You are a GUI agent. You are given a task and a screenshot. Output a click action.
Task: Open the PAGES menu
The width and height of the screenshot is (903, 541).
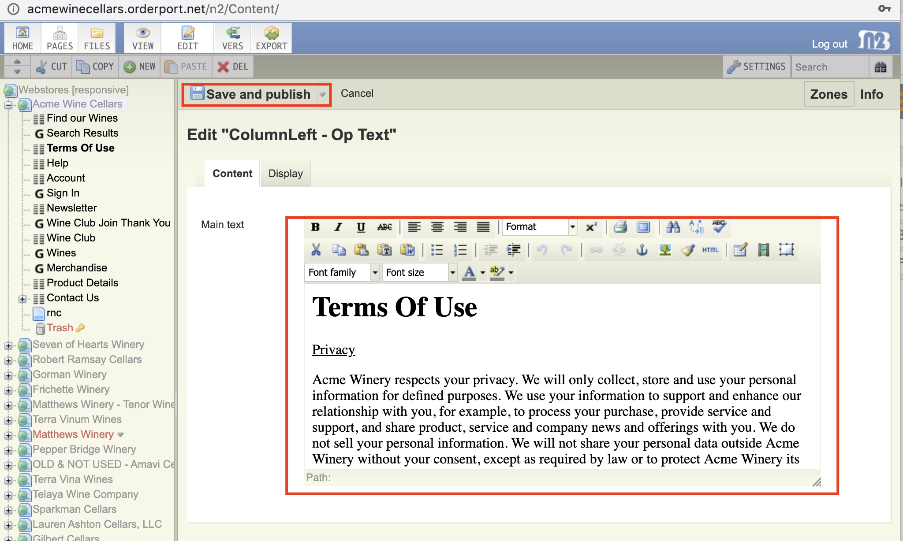coord(60,38)
